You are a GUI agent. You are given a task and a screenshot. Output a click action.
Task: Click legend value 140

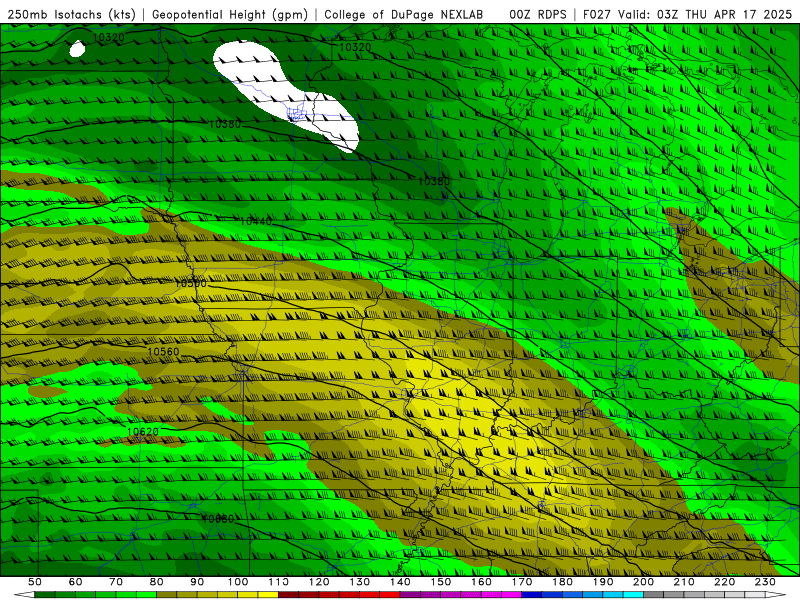(400, 582)
